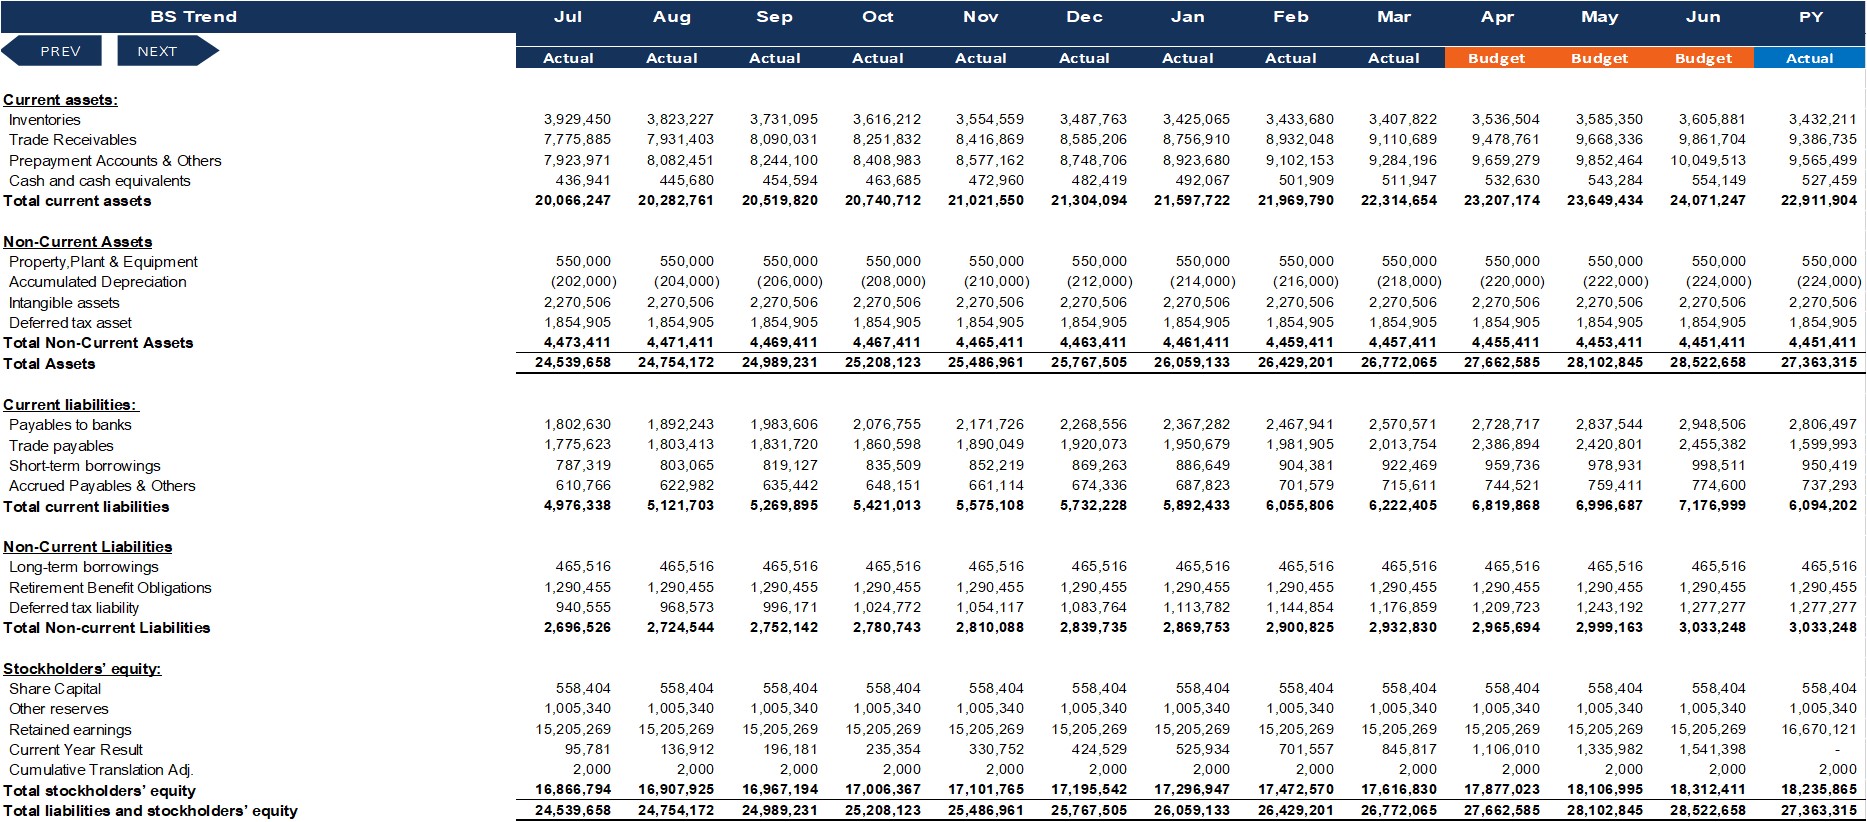Select the Current assets section heading
The height and width of the screenshot is (822, 1867).
tap(60, 100)
